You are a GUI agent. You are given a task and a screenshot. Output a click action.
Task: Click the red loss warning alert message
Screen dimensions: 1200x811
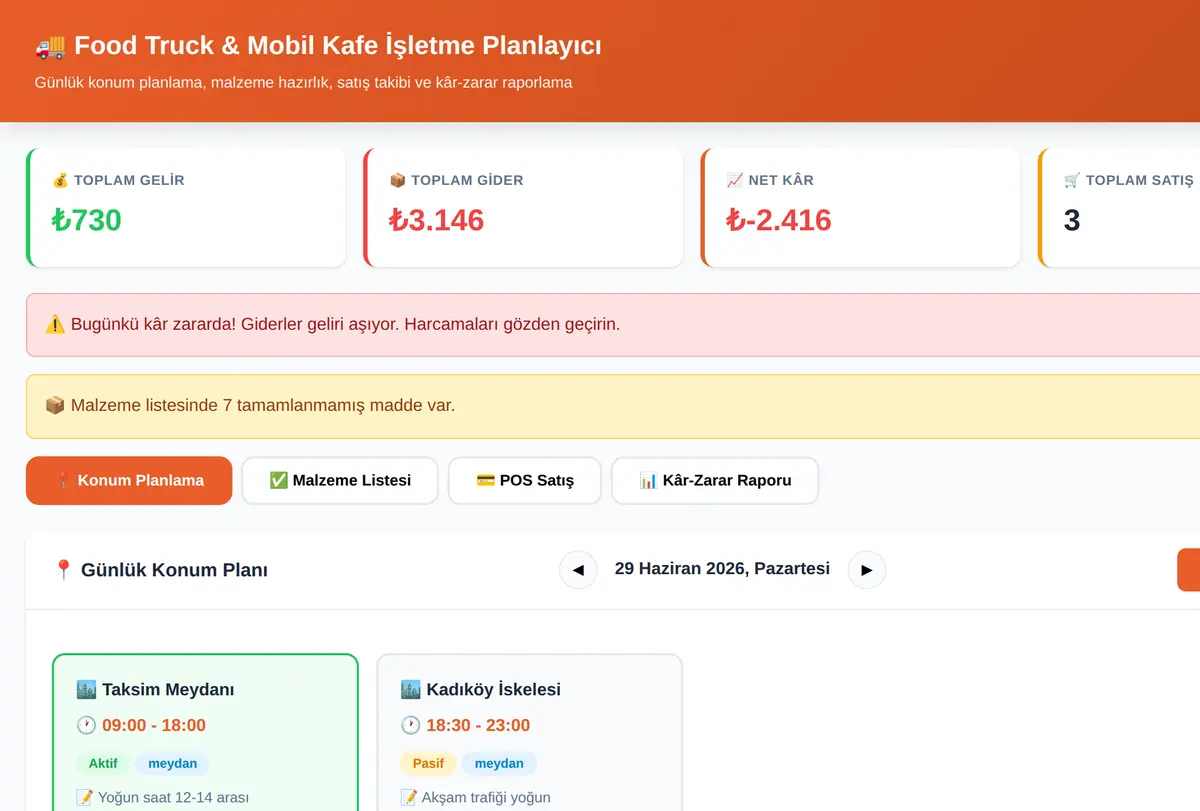click(x=613, y=325)
